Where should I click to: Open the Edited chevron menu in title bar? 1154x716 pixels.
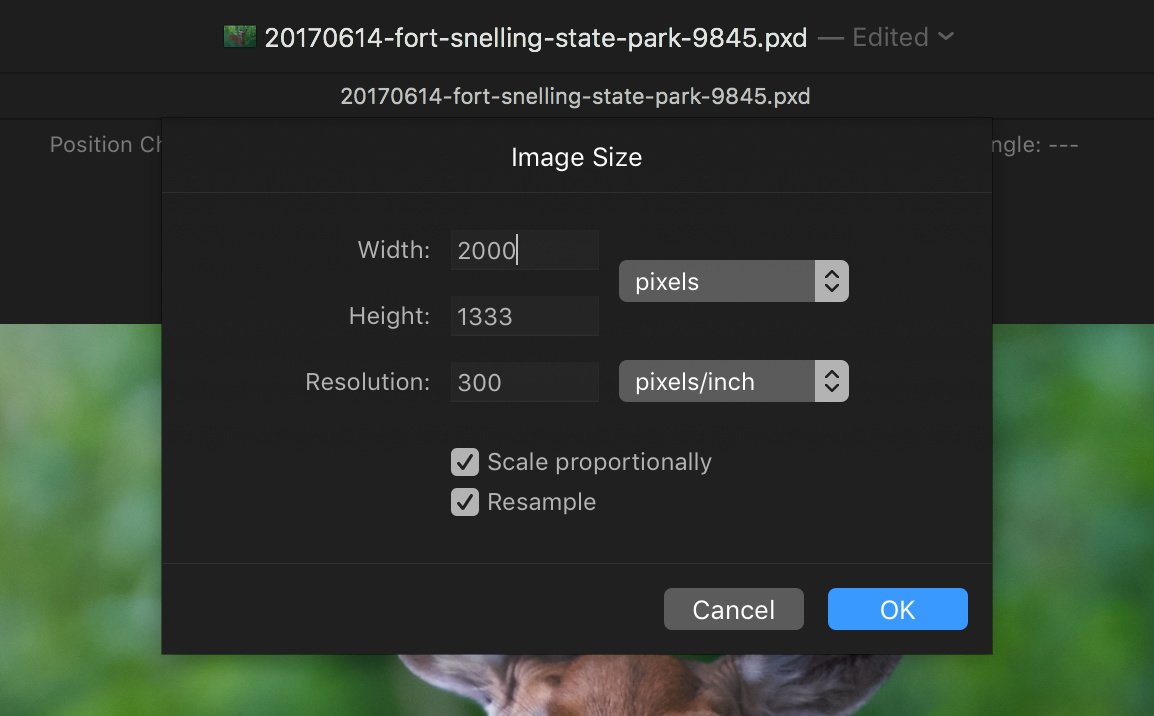click(x=945, y=38)
